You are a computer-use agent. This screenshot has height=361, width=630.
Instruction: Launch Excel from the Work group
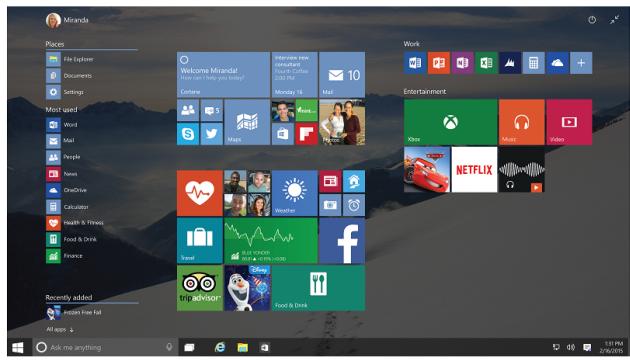(x=486, y=63)
